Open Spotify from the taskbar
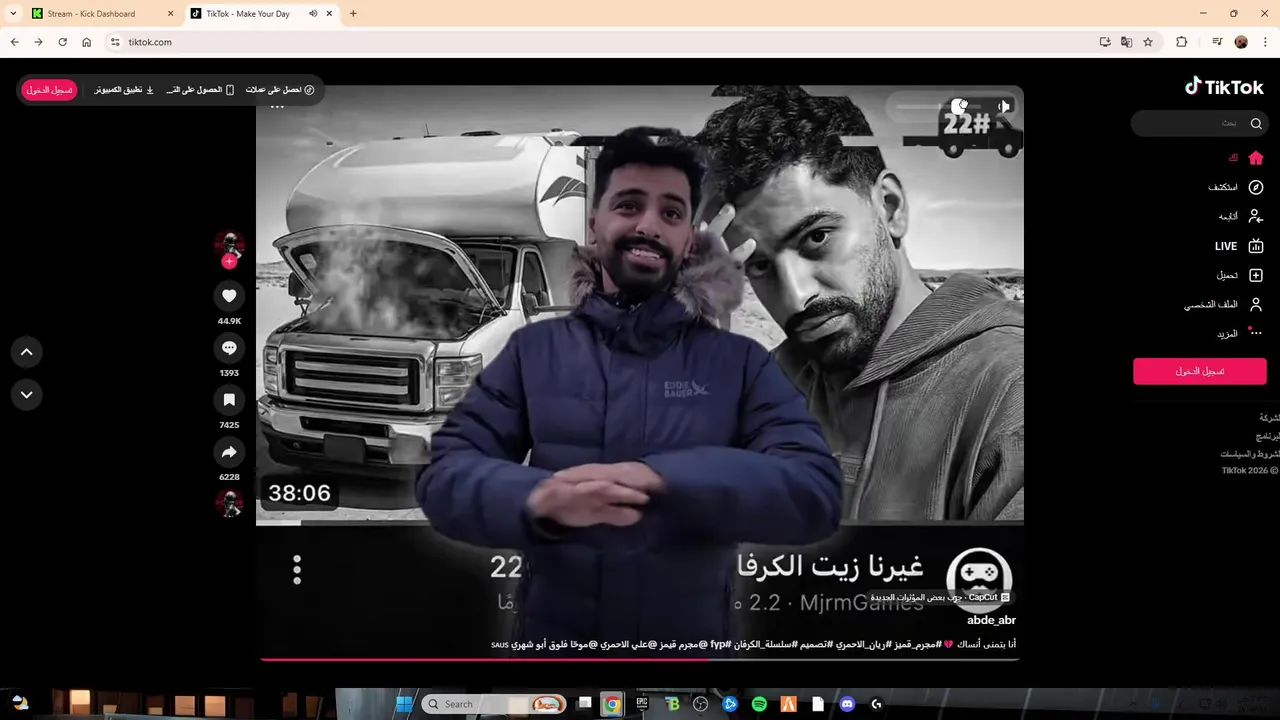Image resolution: width=1280 pixels, height=720 pixels. click(759, 704)
